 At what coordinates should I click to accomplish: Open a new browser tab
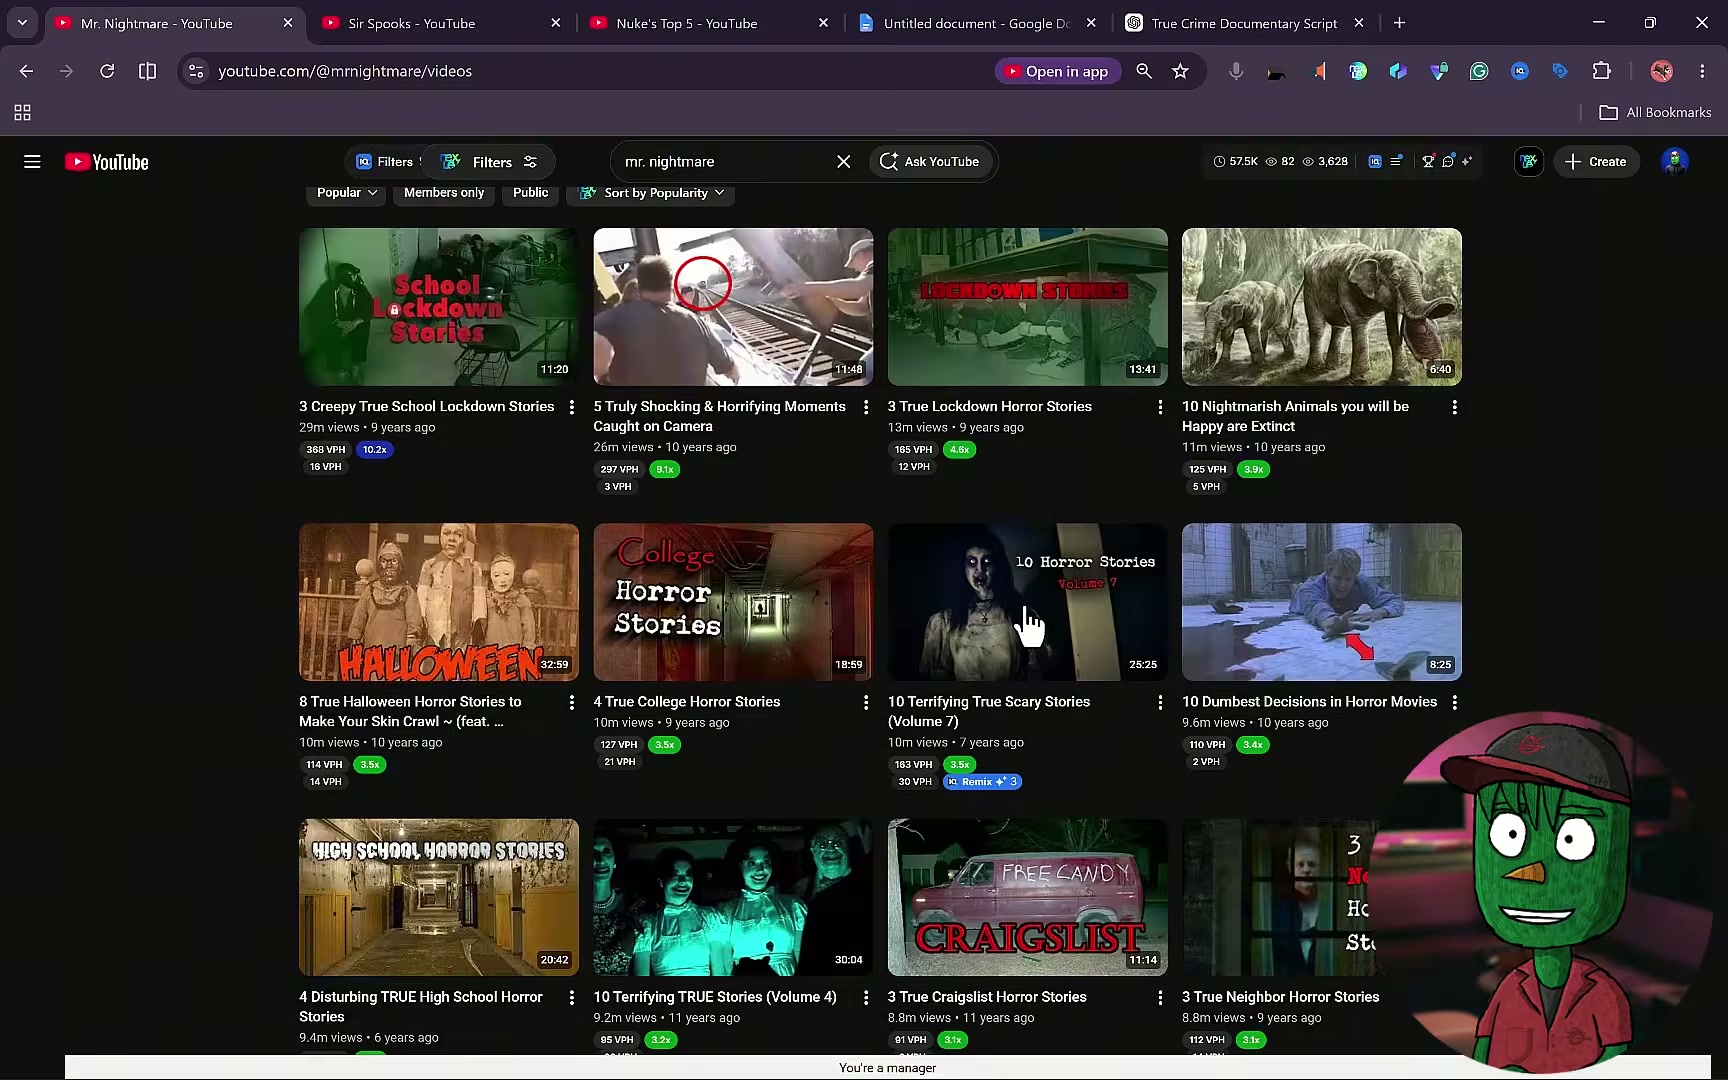[x=1399, y=23]
